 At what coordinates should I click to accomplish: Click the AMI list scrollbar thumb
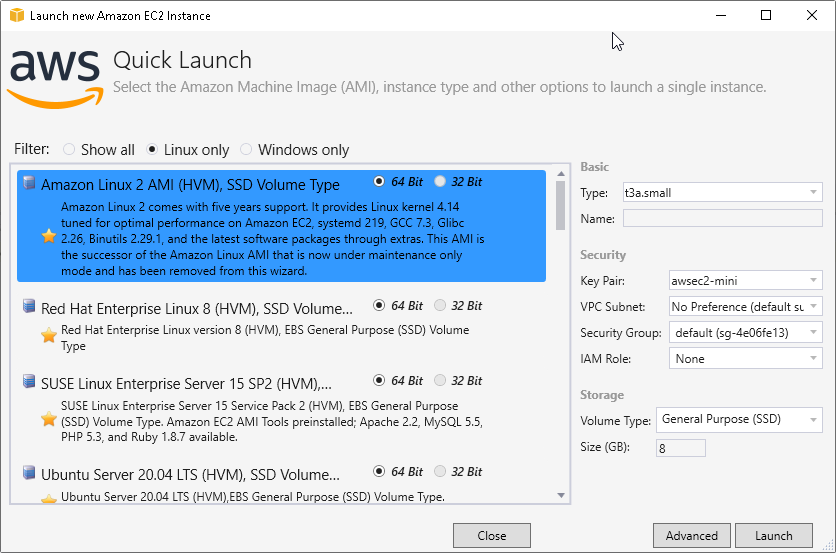(560, 205)
